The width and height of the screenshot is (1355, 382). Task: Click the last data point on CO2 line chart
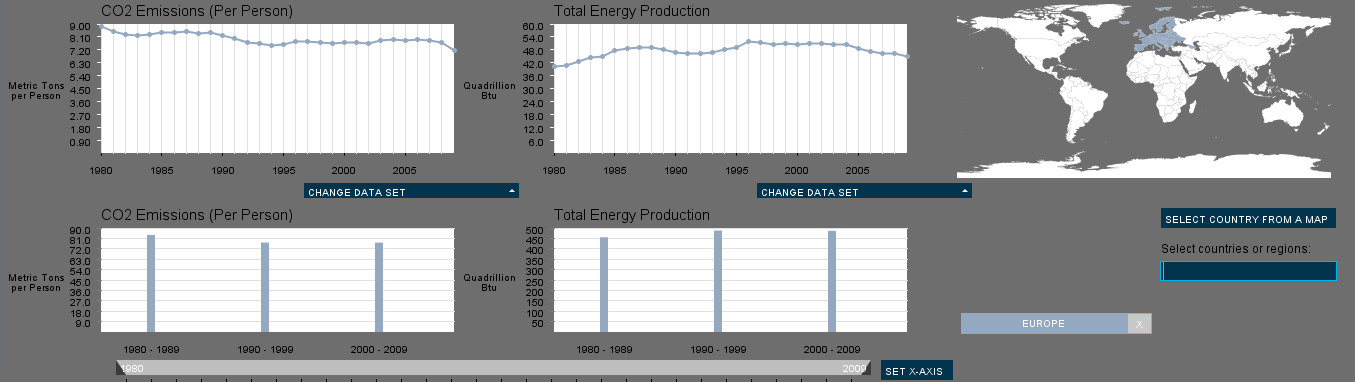[x=455, y=51]
